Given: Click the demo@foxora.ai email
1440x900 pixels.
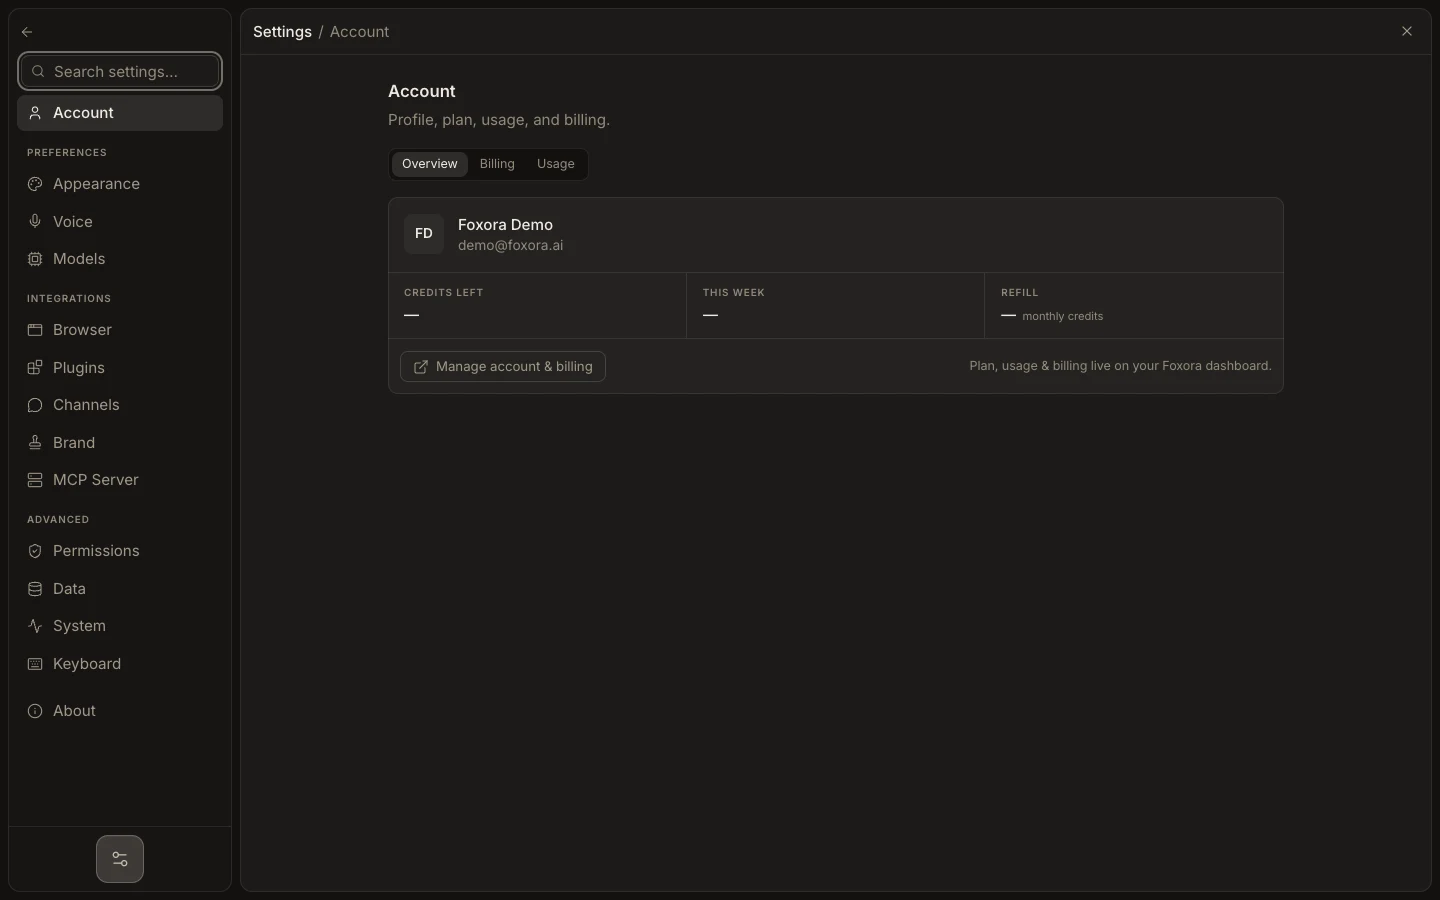Looking at the screenshot, I should (510, 246).
